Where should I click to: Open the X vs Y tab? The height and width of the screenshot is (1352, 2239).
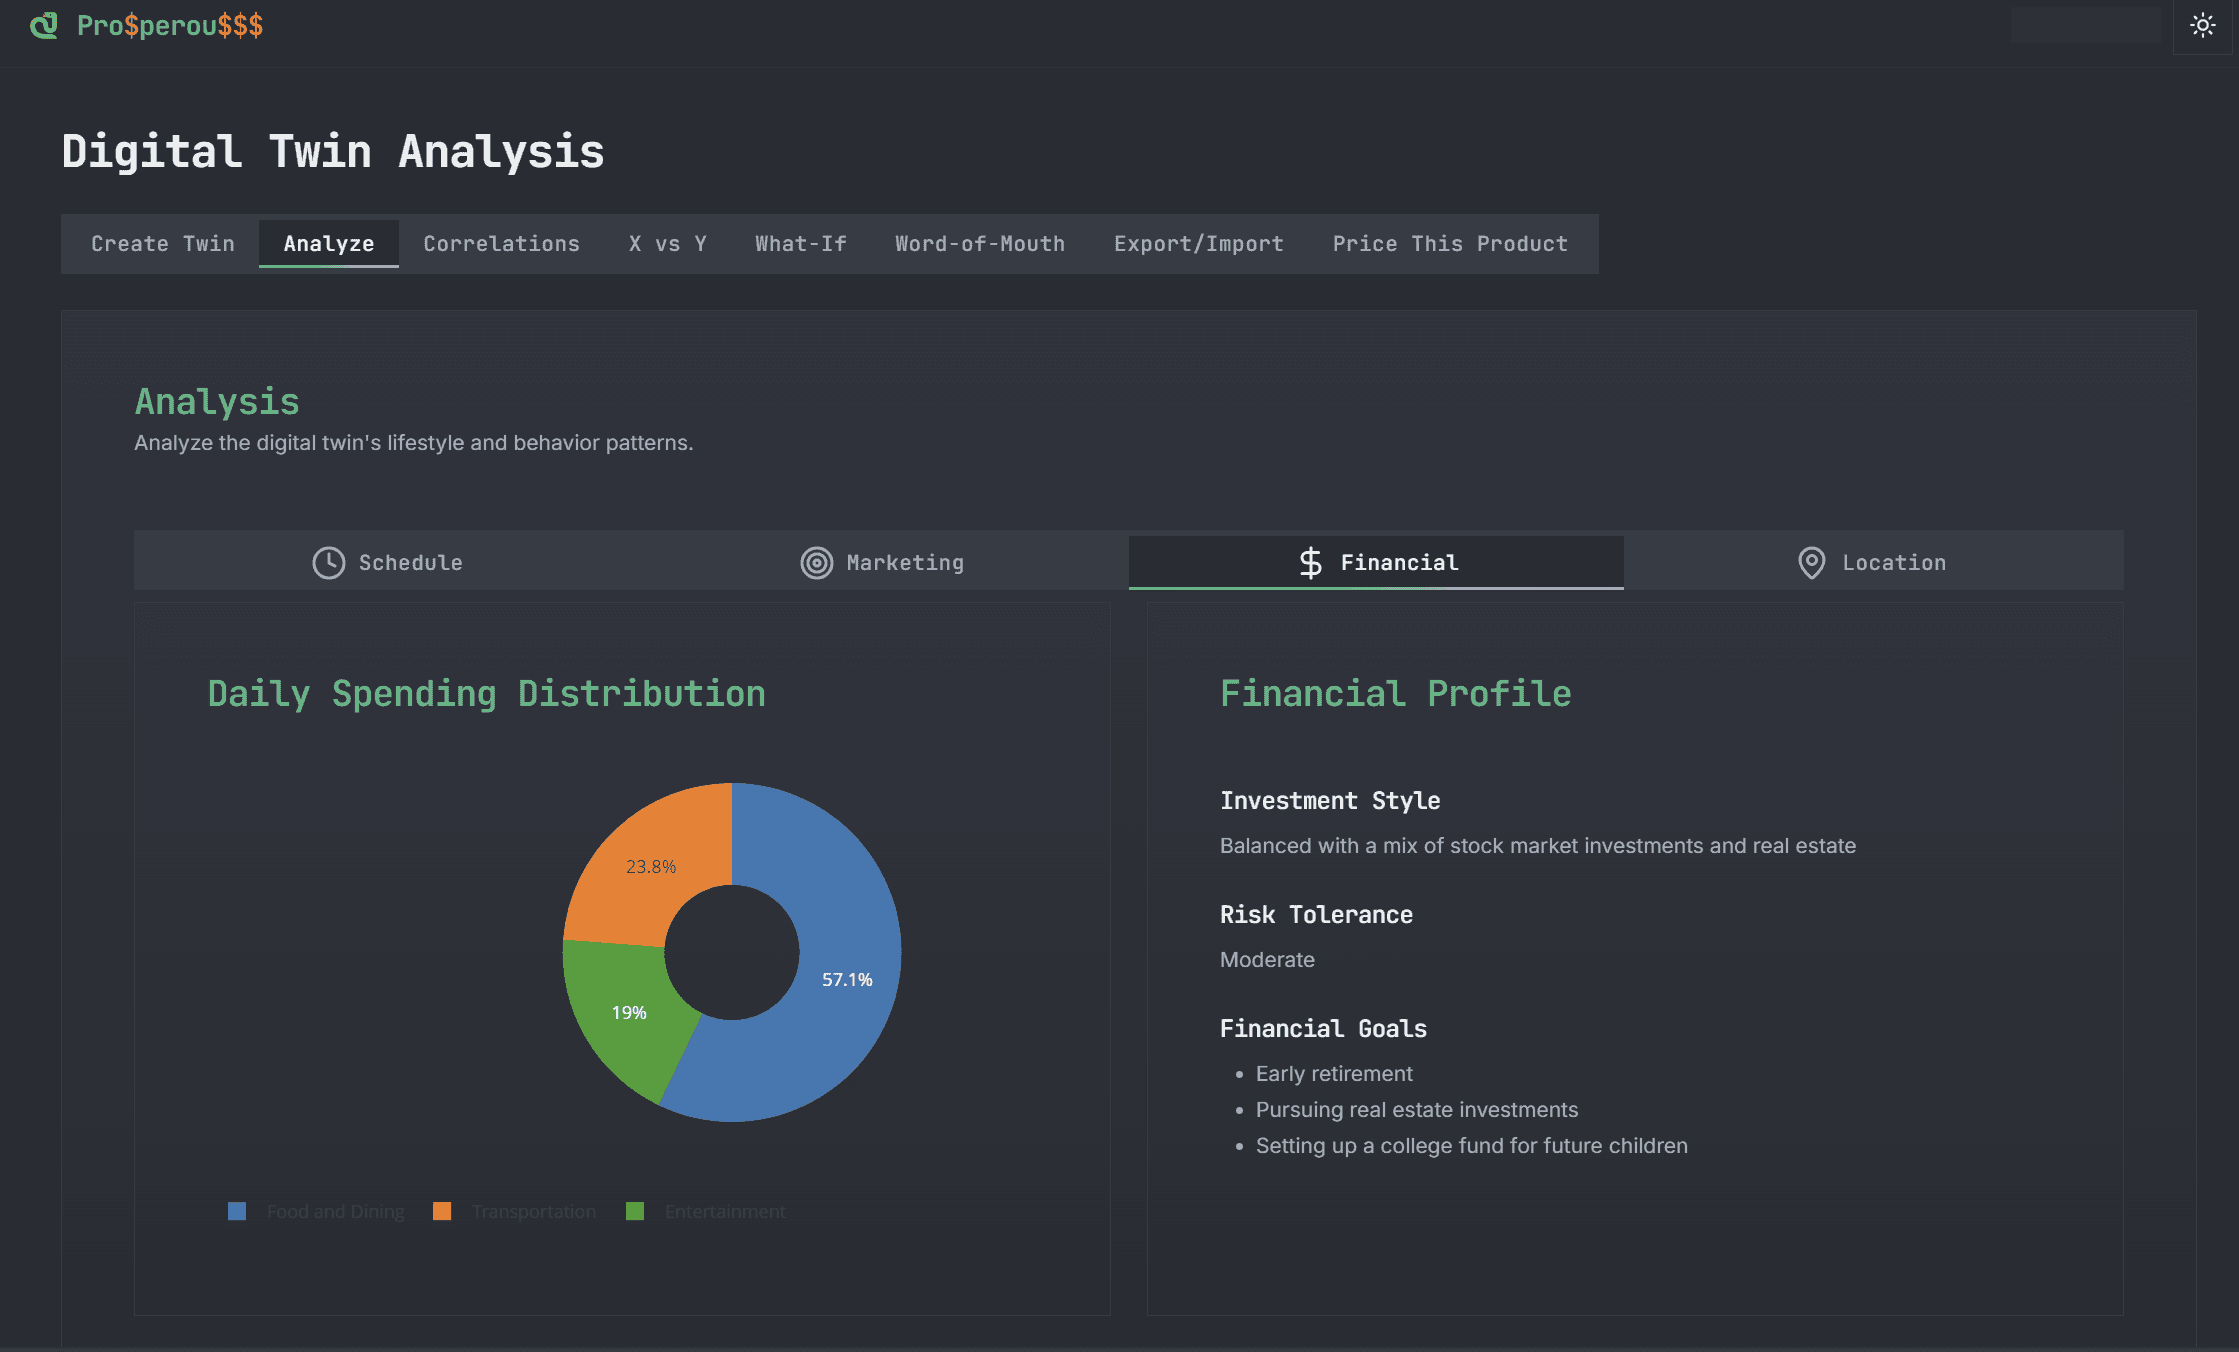tap(667, 244)
